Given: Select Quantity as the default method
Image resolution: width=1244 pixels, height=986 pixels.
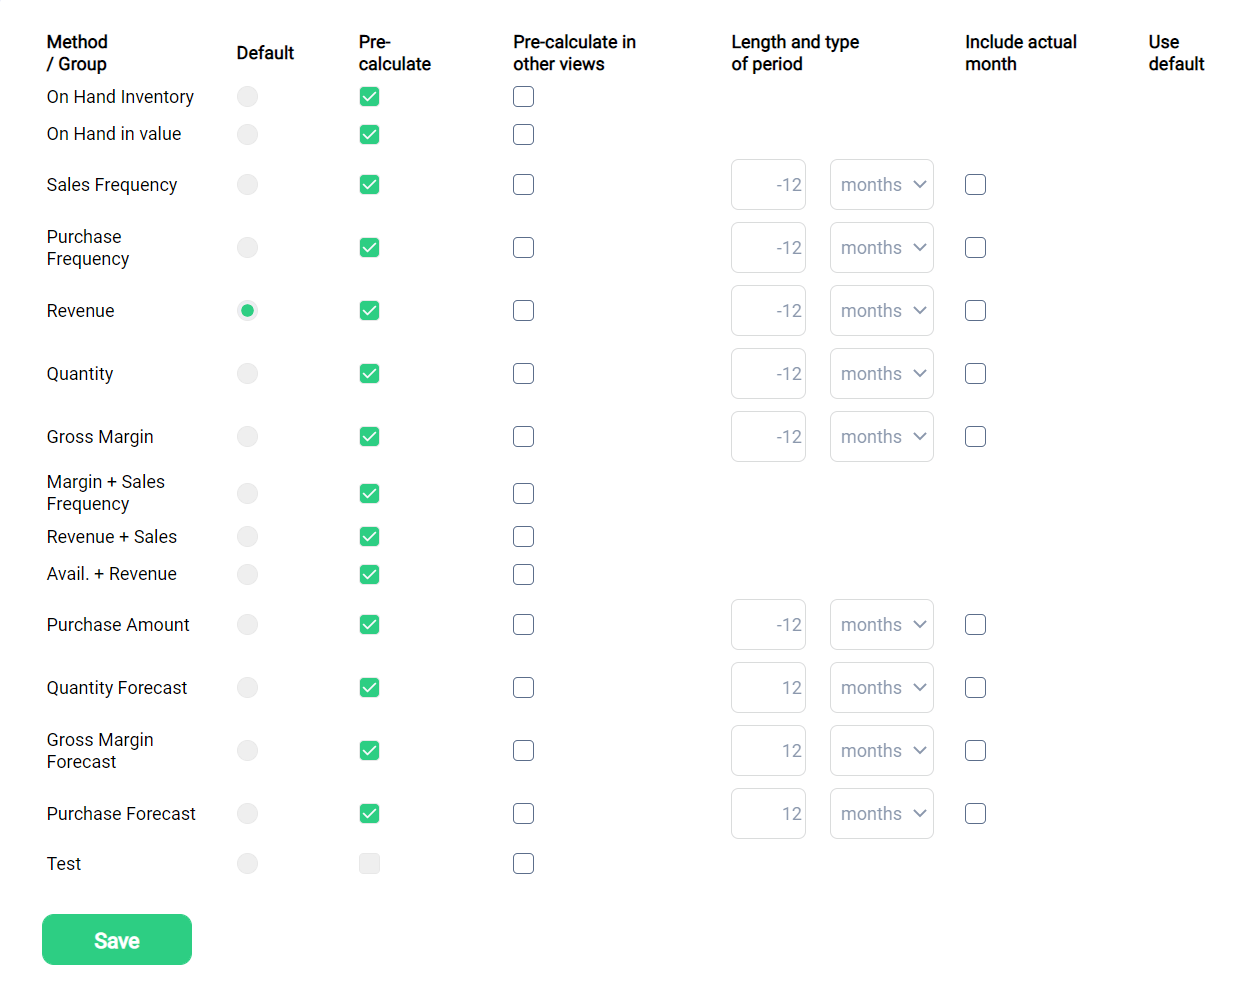Looking at the screenshot, I should pos(247,374).
